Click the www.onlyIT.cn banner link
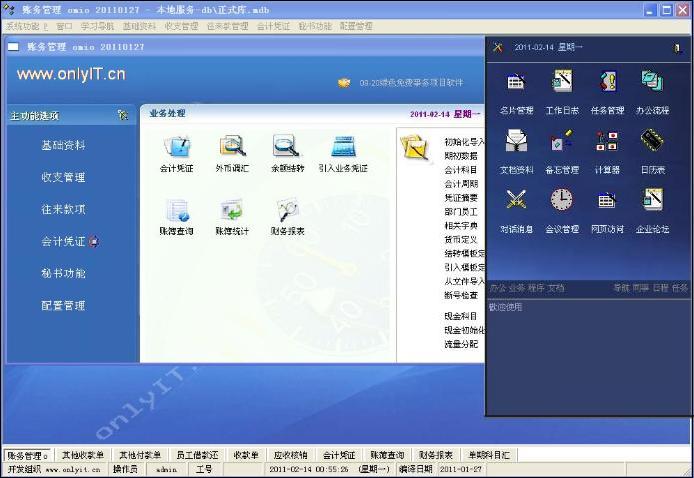The image size is (694, 478). pos(71,74)
